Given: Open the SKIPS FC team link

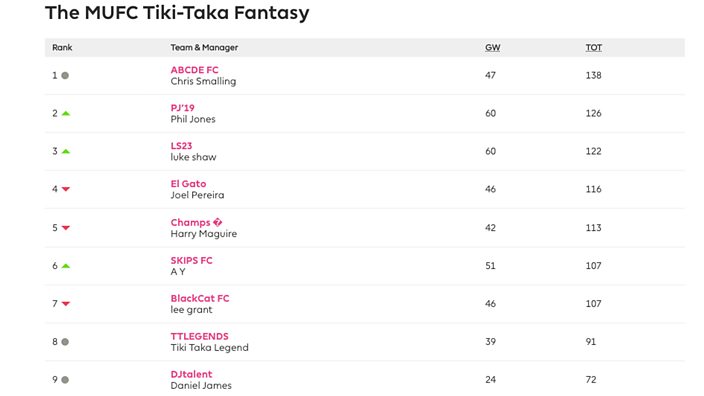Looking at the screenshot, I should (x=191, y=260).
